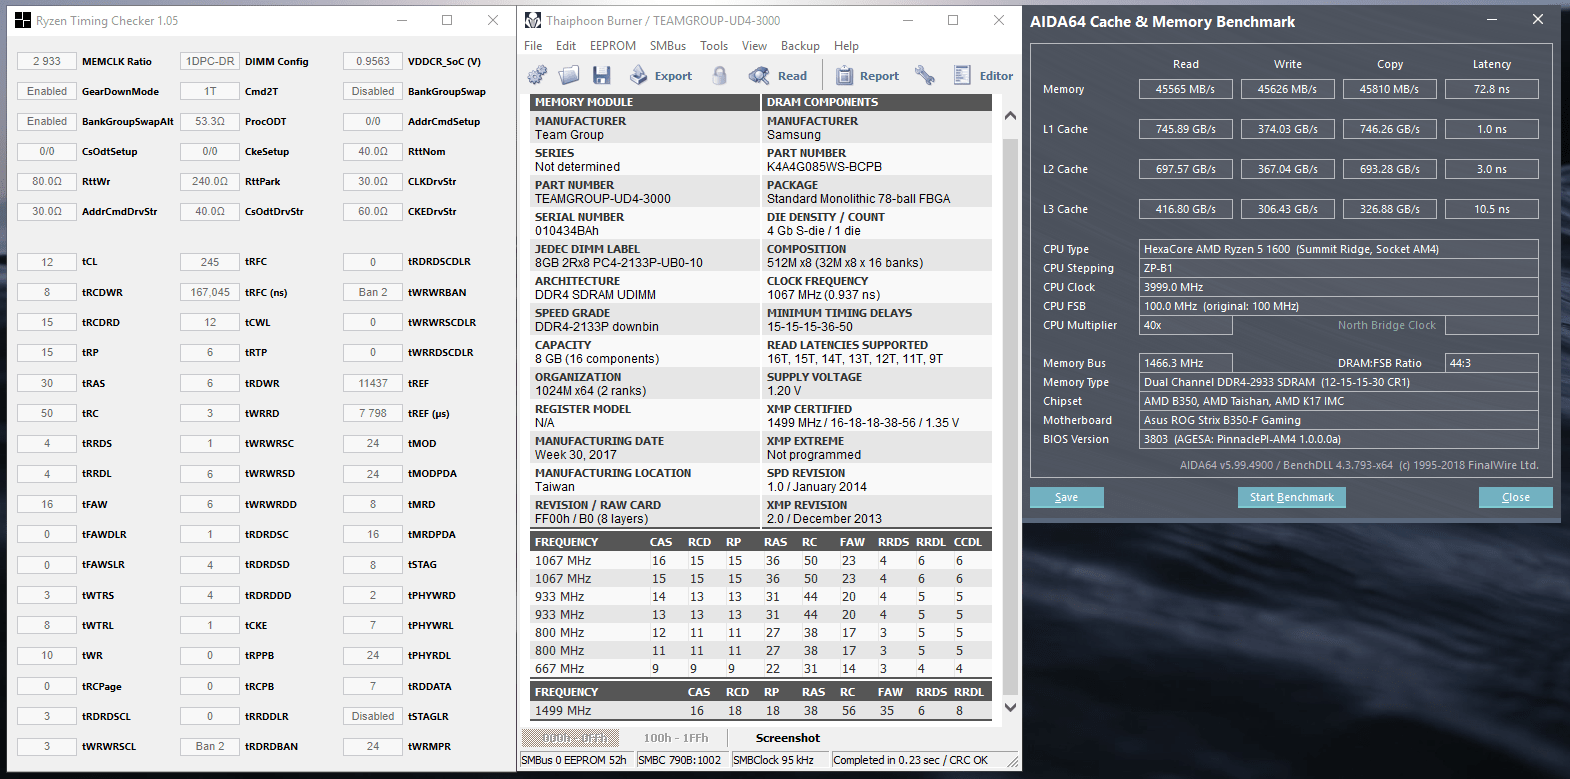Click the BIOS Version 3803 field
Screen dimensions: 1570x779
tap(1339, 439)
